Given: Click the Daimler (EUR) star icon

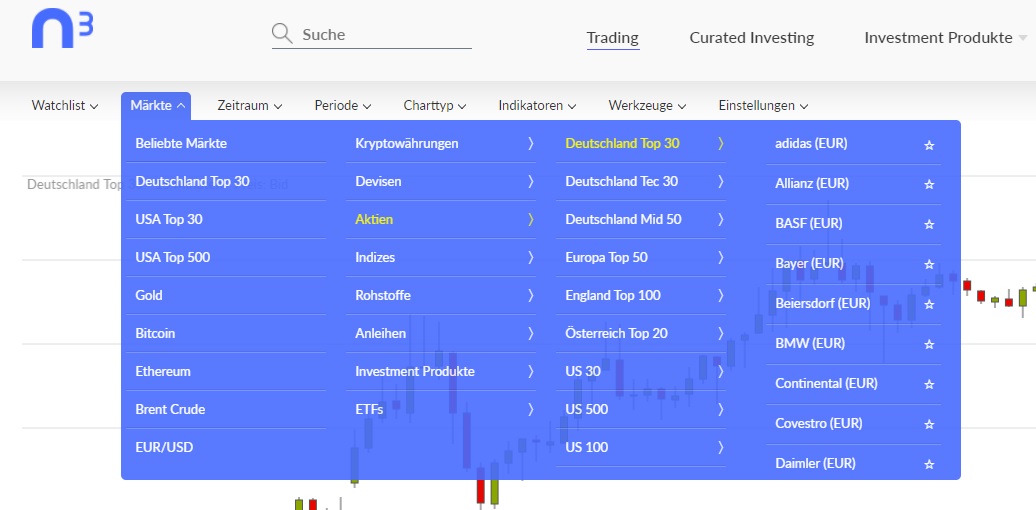Looking at the screenshot, I should click(x=929, y=465).
